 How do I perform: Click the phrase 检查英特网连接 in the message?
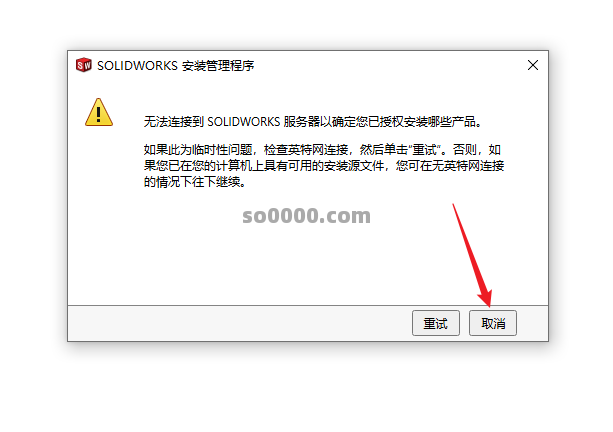coord(306,150)
